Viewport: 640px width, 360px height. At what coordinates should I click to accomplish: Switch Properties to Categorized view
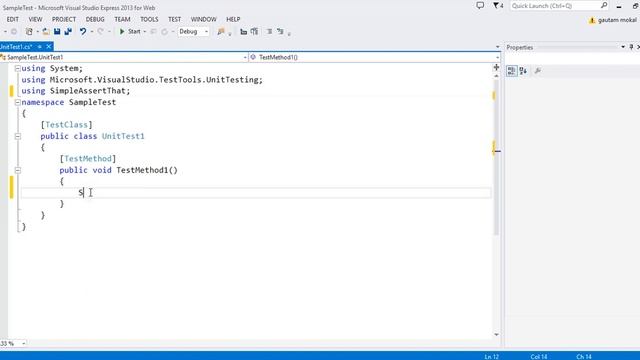coord(511,71)
